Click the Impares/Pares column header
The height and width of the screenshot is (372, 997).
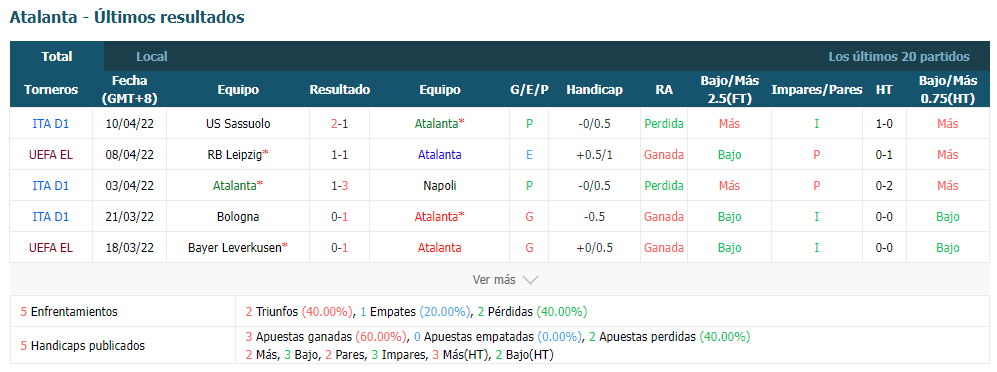point(816,90)
